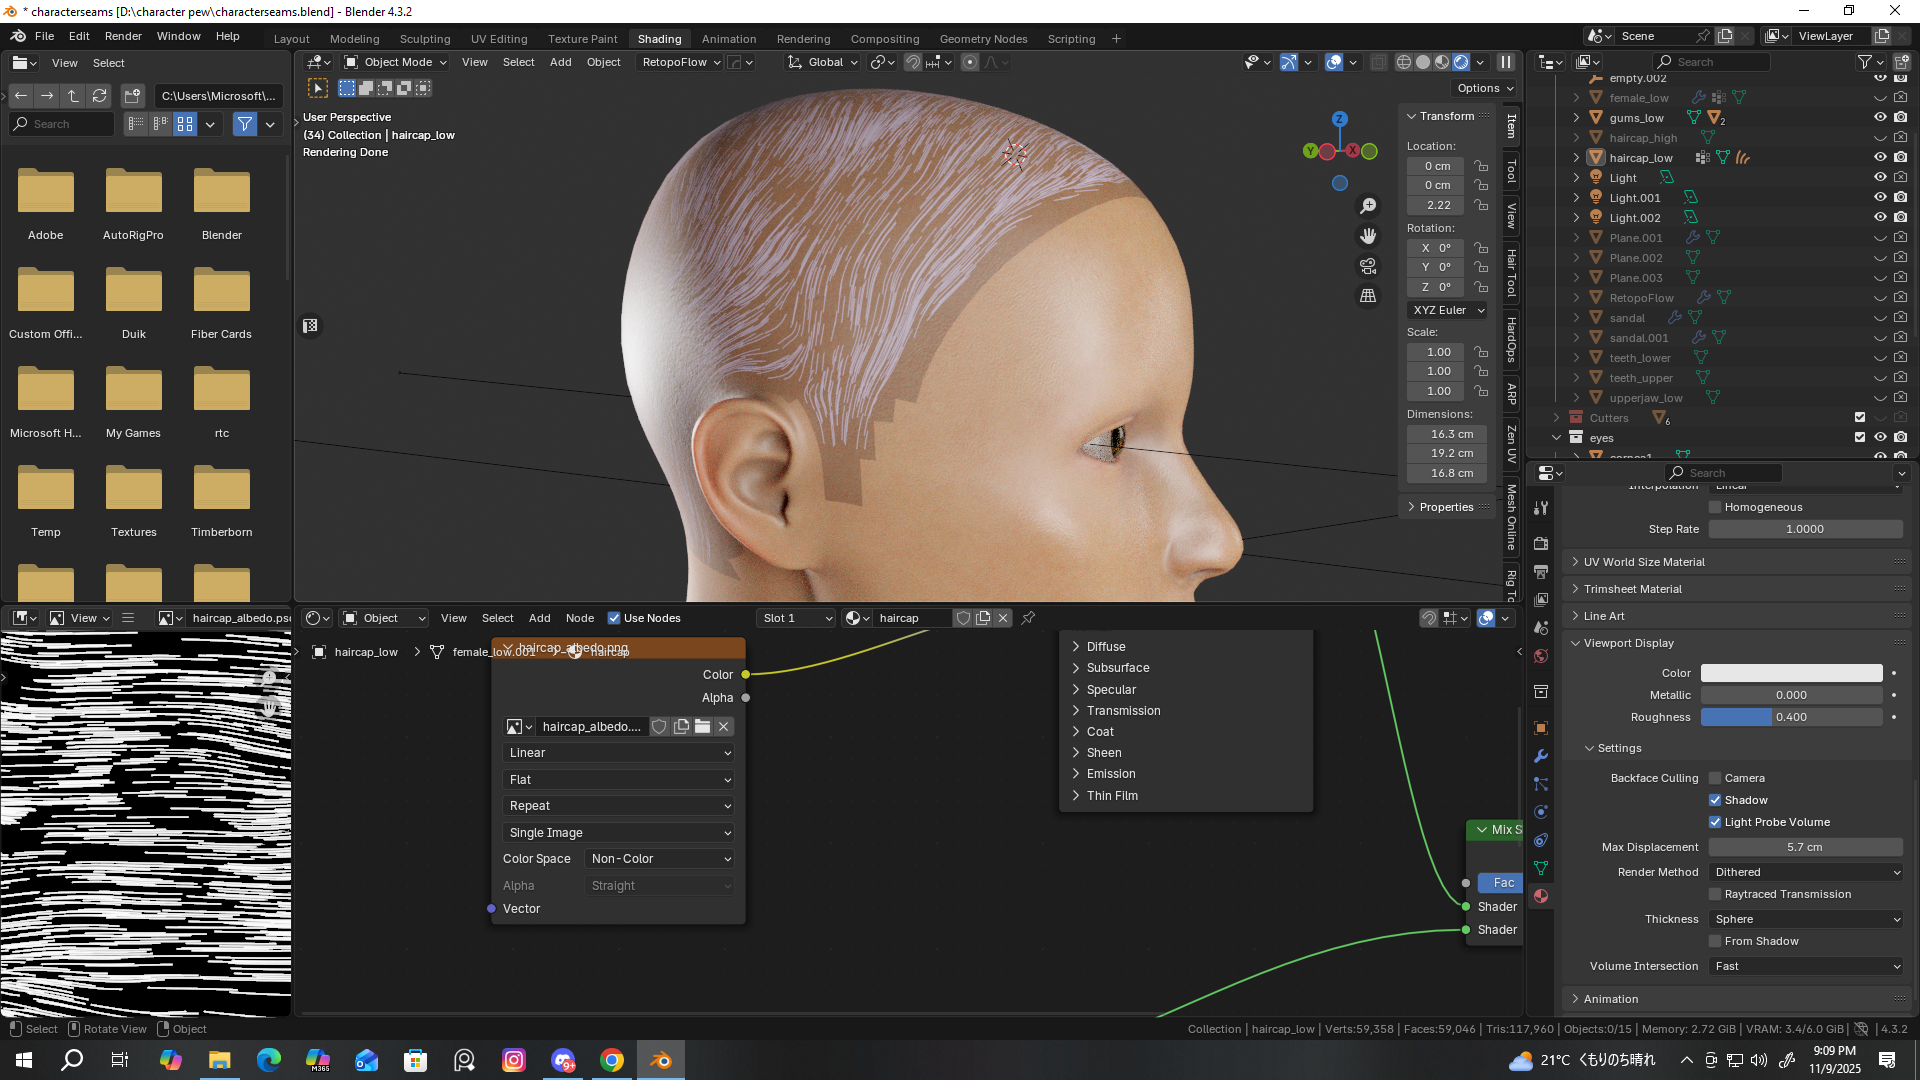This screenshot has width=1920, height=1080.
Task: Toggle the camera view icon
Action: pyautogui.click(x=1368, y=266)
